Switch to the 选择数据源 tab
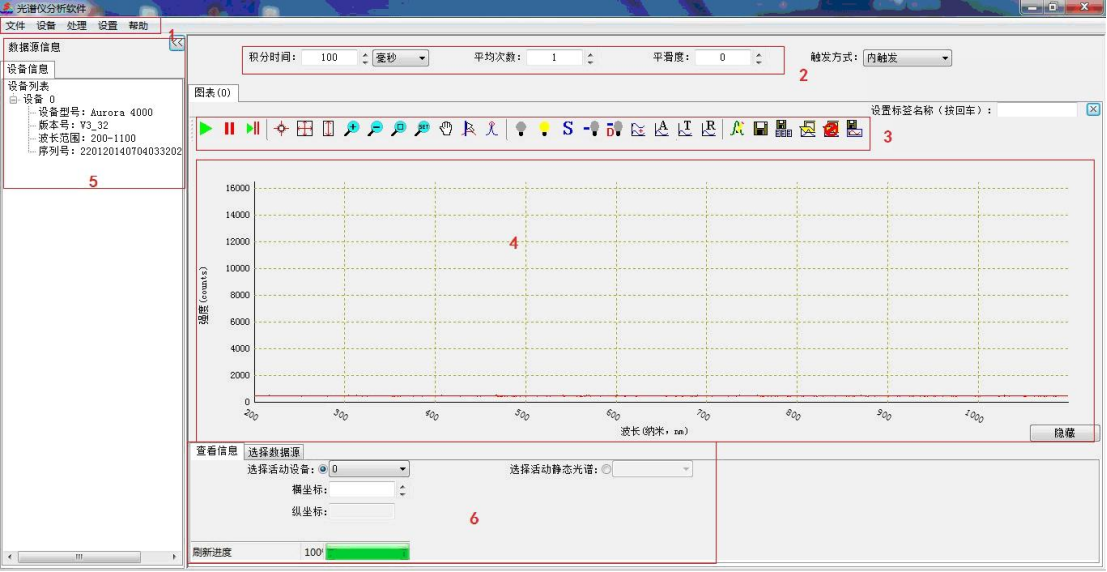This screenshot has width=1107, height=572. coord(274,452)
